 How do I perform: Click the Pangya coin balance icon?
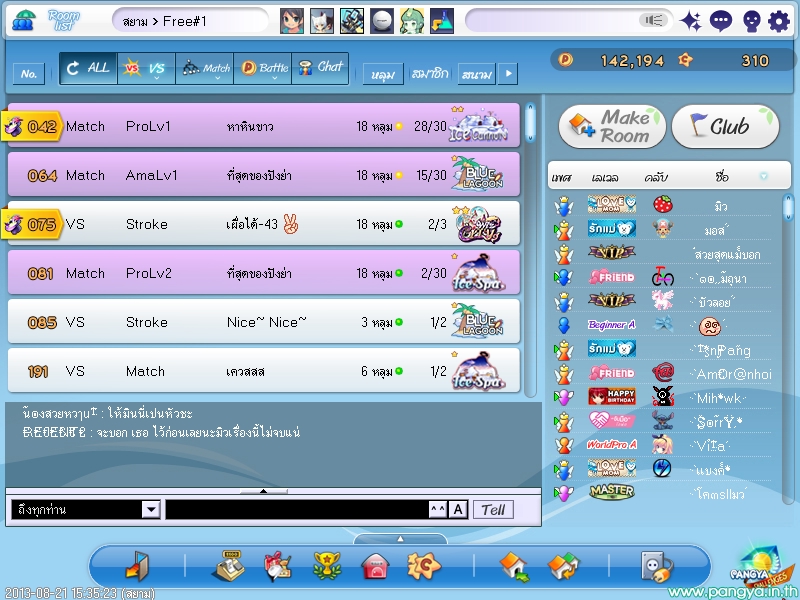click(565, 60)
